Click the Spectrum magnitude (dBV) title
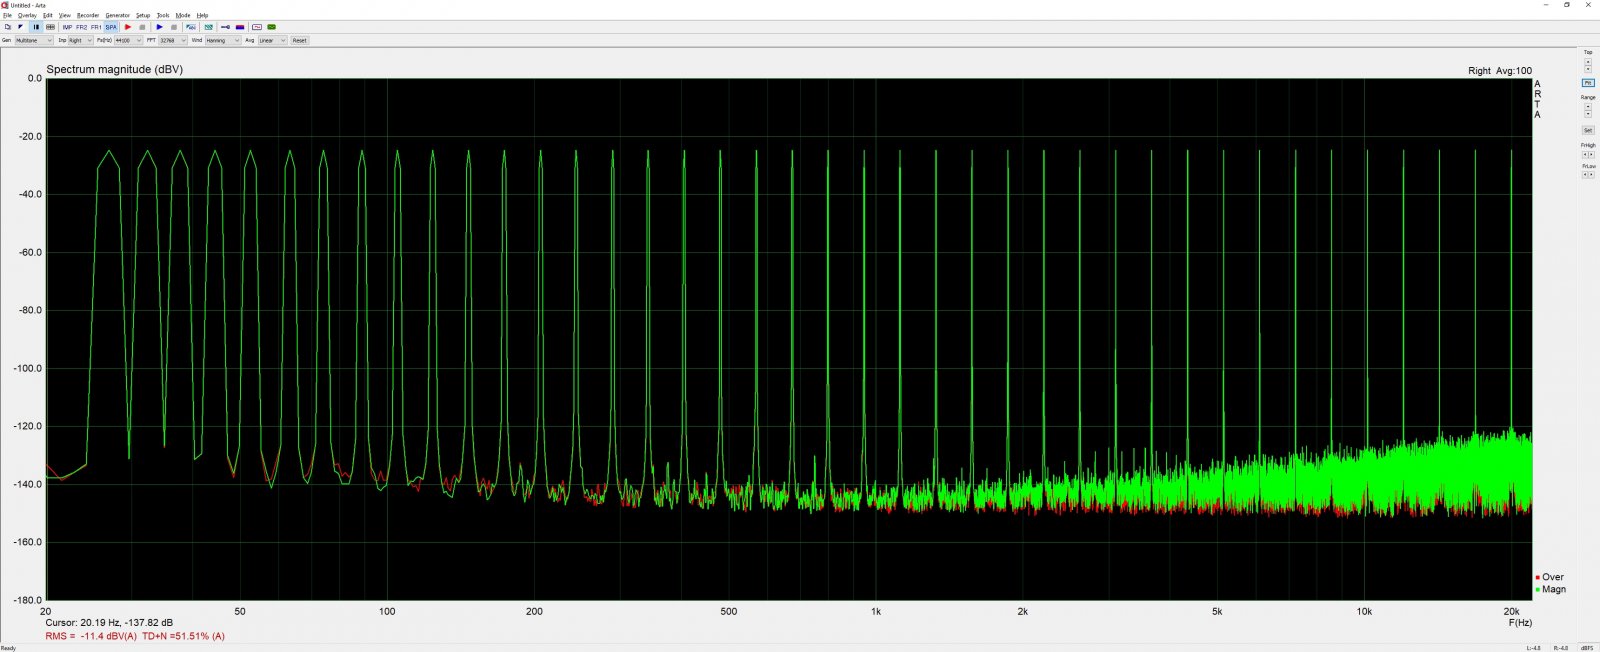The width and height of the screenshot is (1600, 652). [115, 70]
